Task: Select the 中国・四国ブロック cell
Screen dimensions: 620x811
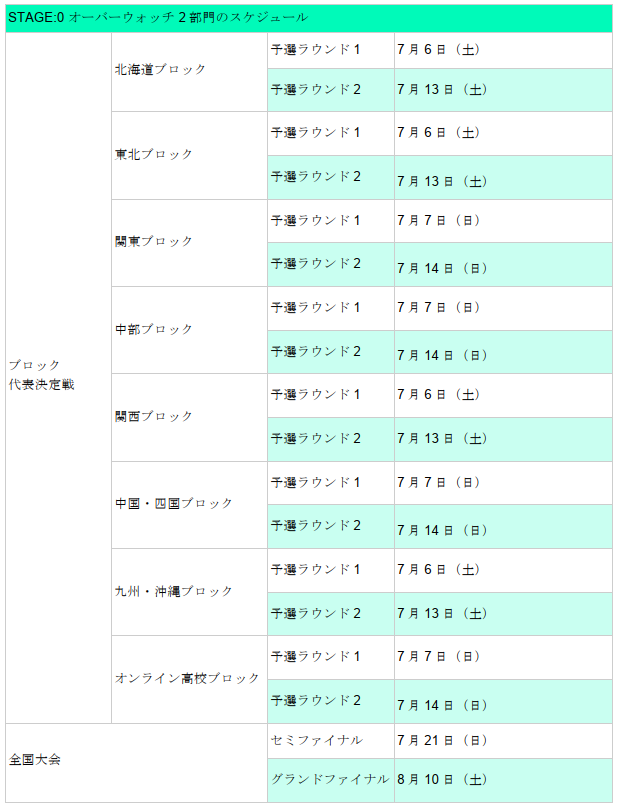Action: [189, 505]
